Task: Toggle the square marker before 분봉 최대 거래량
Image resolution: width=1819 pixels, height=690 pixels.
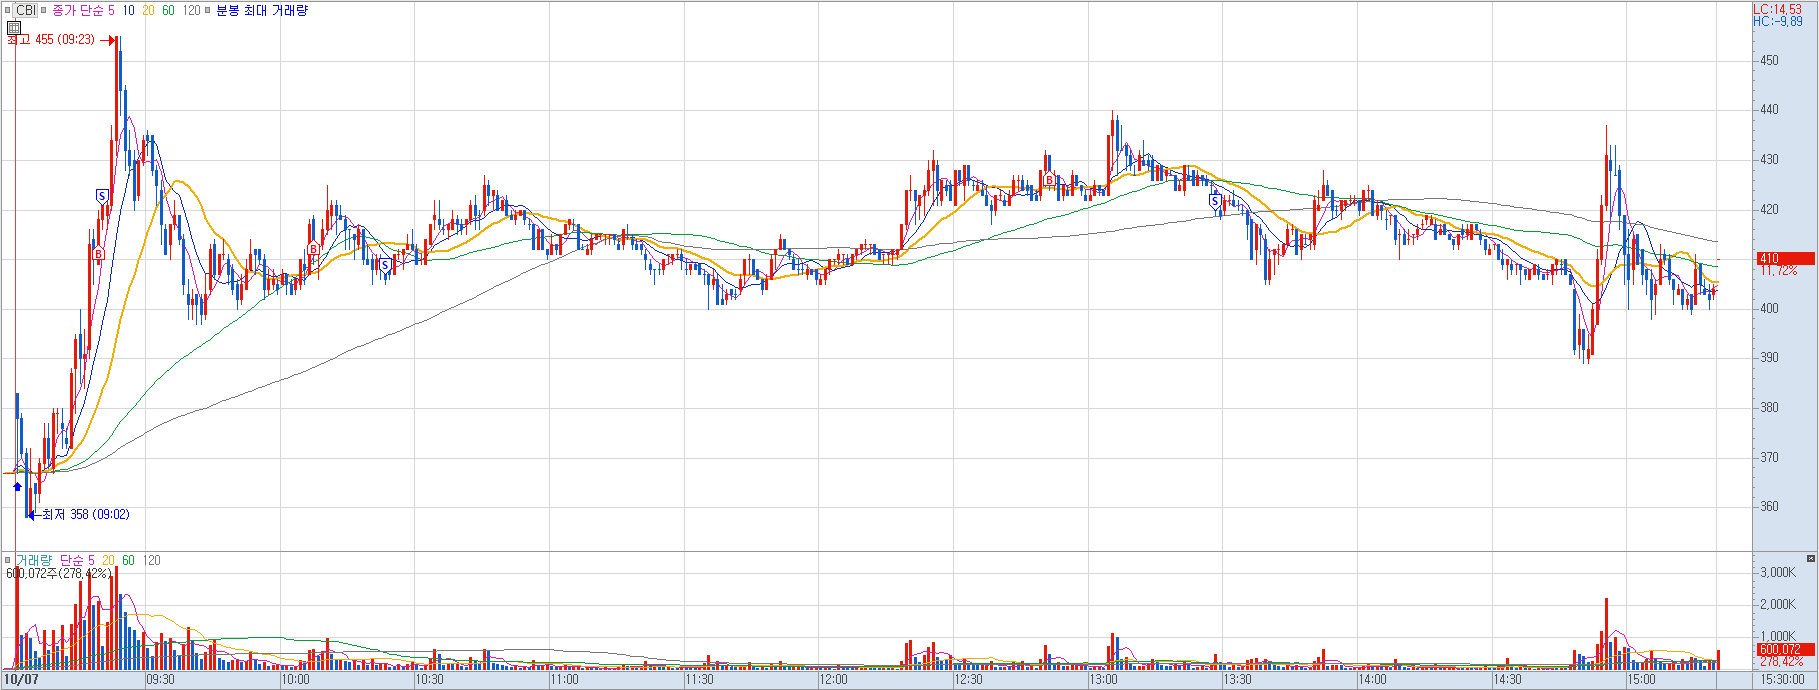Action: [208, 10]
